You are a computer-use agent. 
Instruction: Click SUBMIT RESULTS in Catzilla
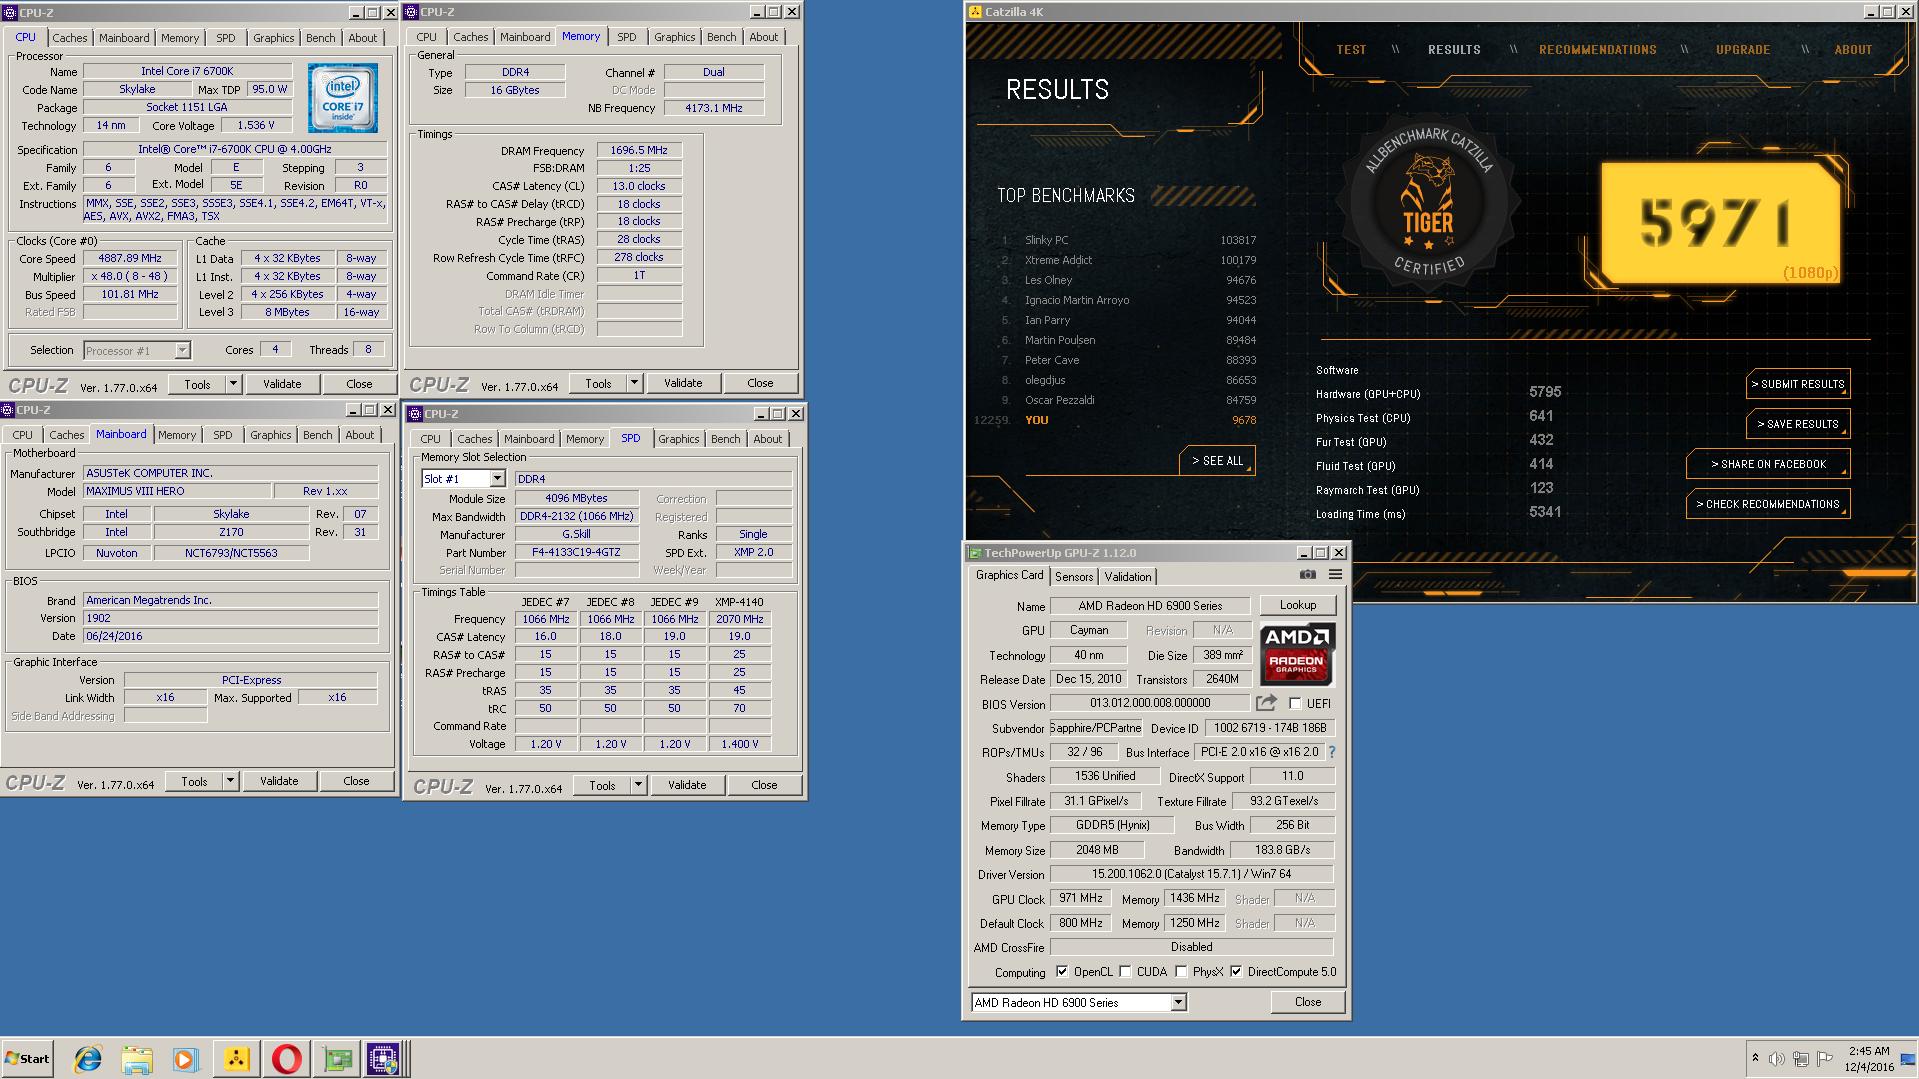click(1798, 384)
